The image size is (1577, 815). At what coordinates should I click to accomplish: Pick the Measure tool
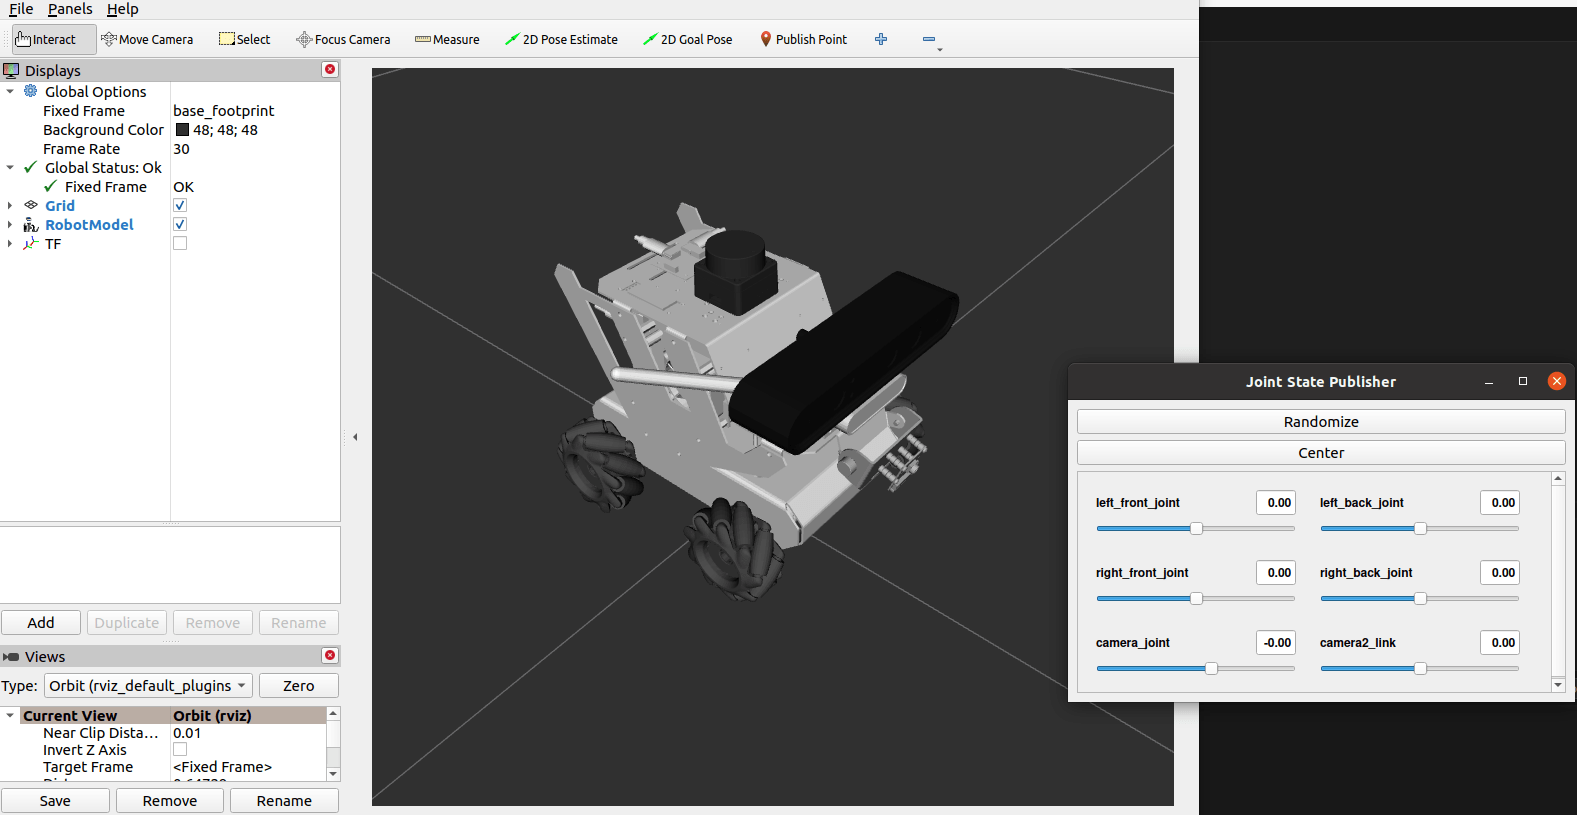447,40
